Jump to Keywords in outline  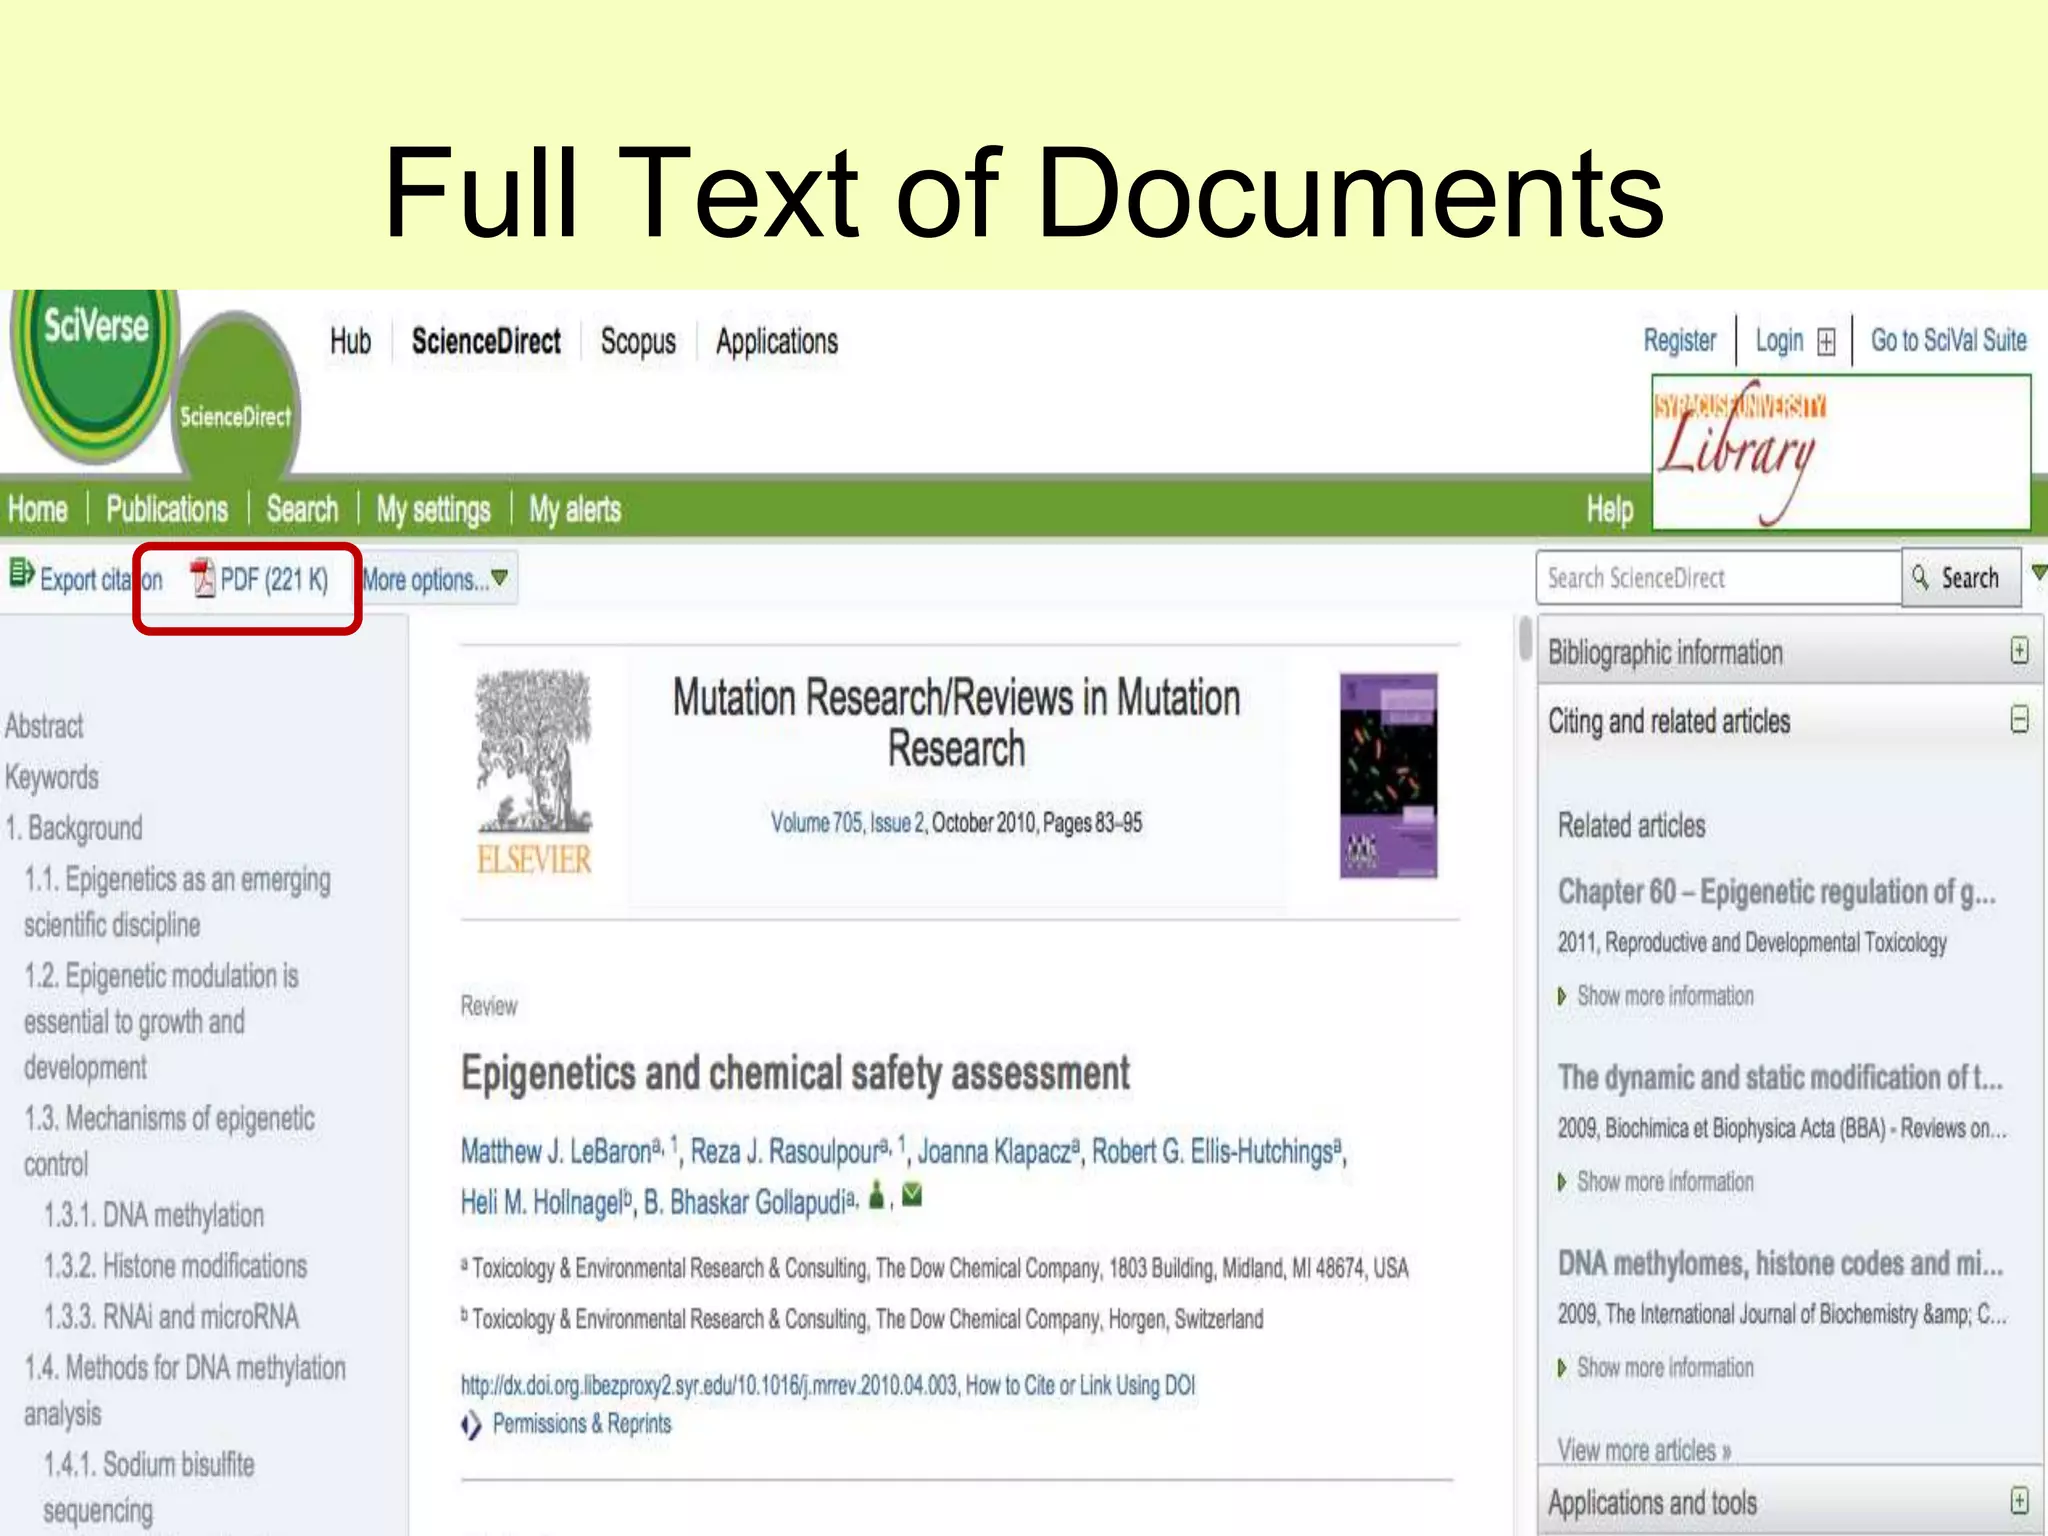click(52, 777)
